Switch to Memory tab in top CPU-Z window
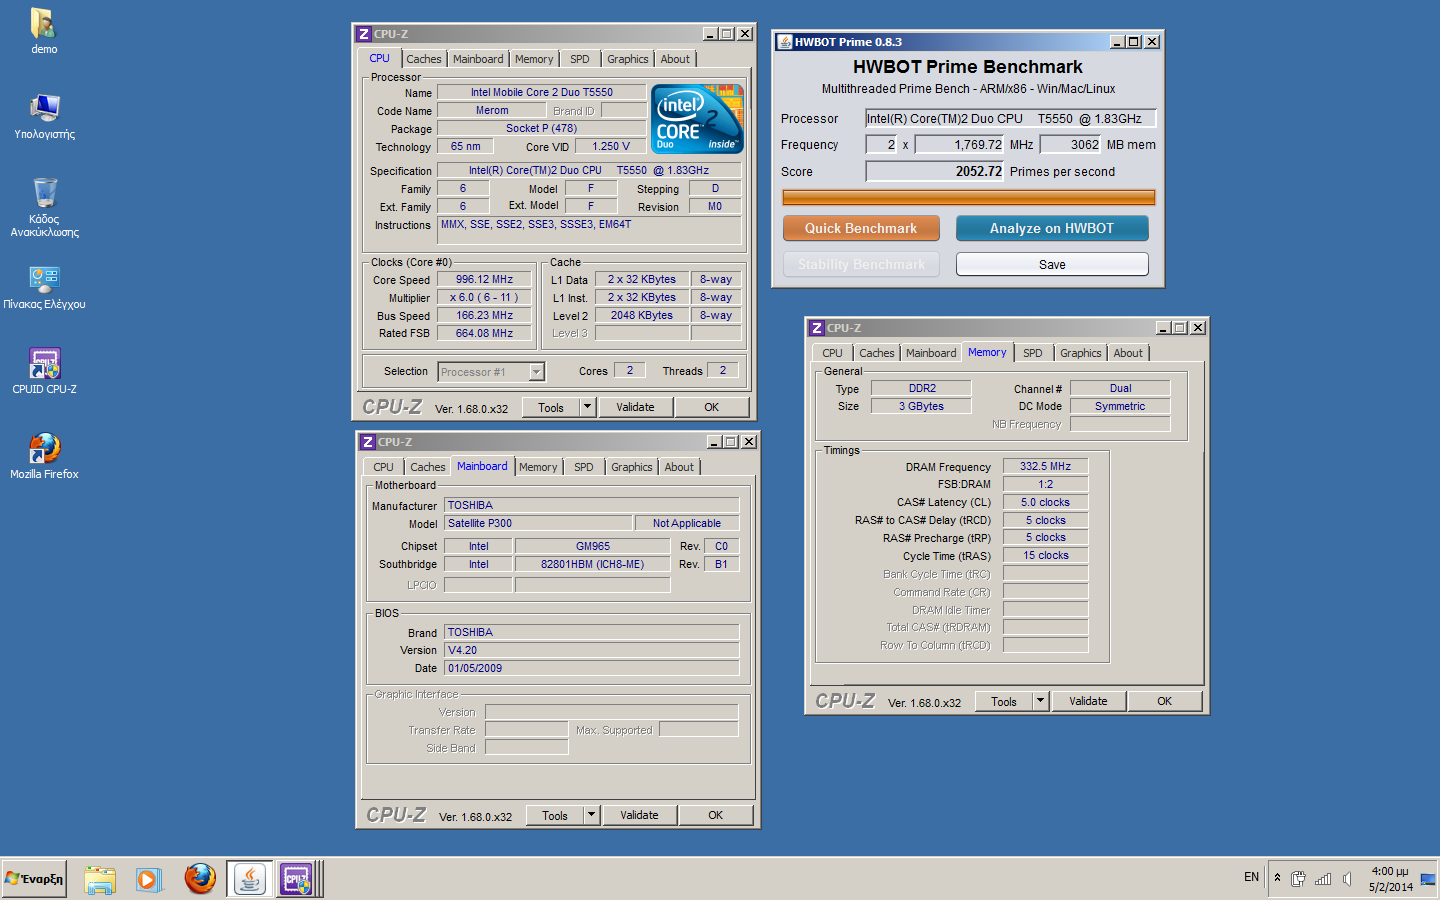 (x=534, y=59)
